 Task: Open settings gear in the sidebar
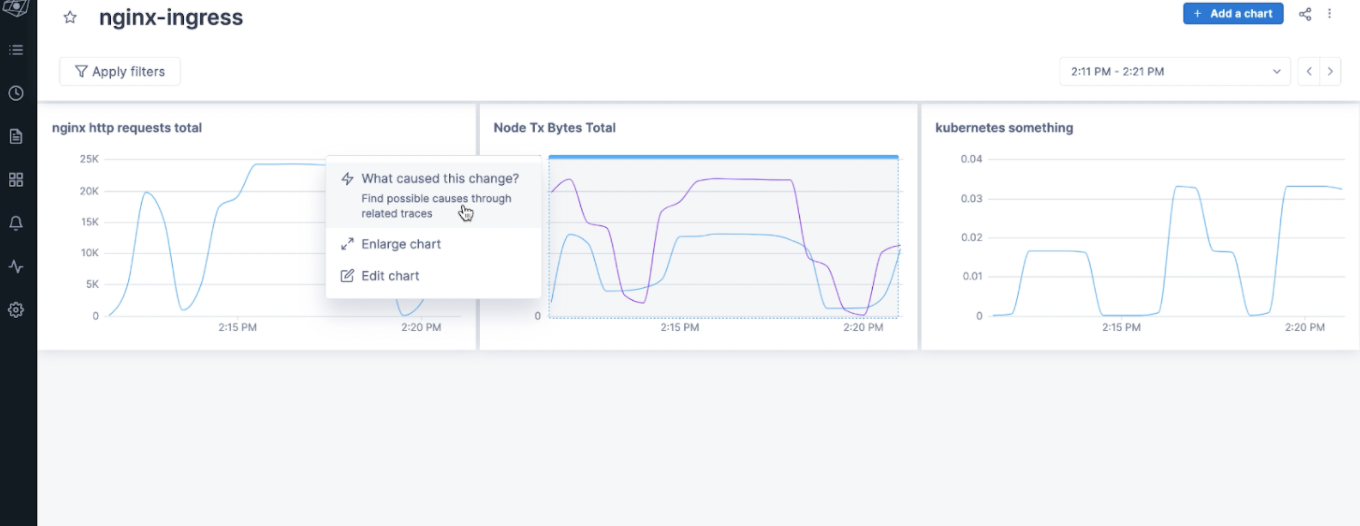coord(16,310)
